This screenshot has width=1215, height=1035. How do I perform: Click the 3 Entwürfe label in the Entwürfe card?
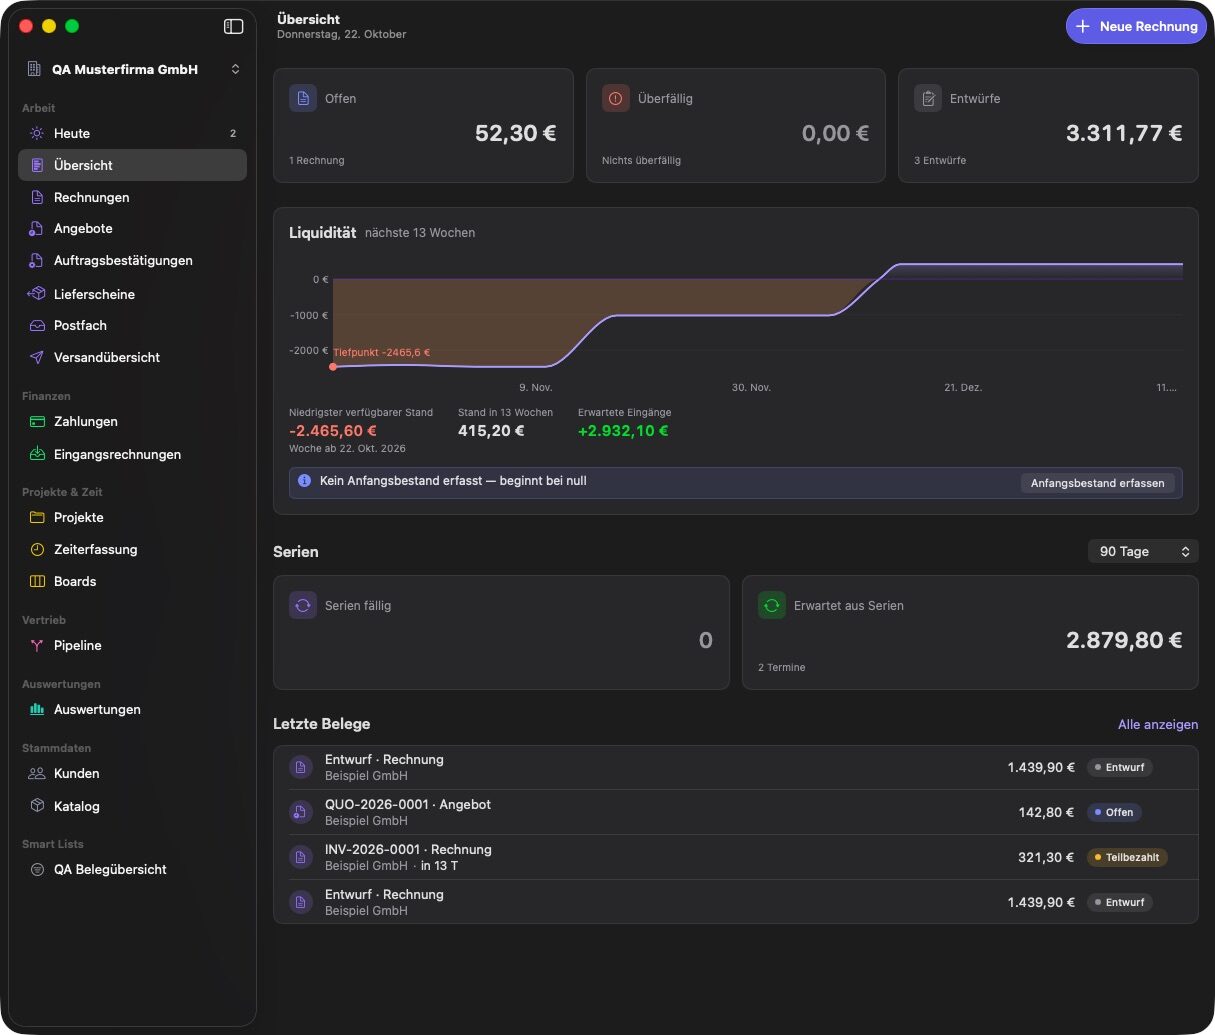tap(940, 160)
